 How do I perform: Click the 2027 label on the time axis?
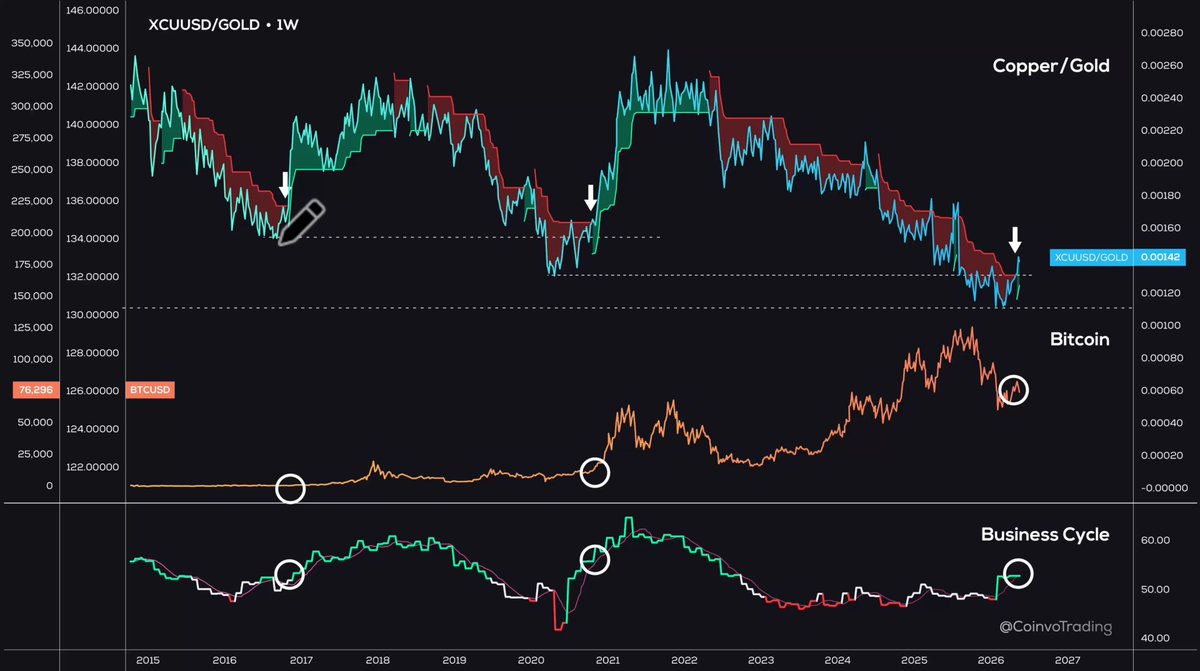click(1066, 660)
